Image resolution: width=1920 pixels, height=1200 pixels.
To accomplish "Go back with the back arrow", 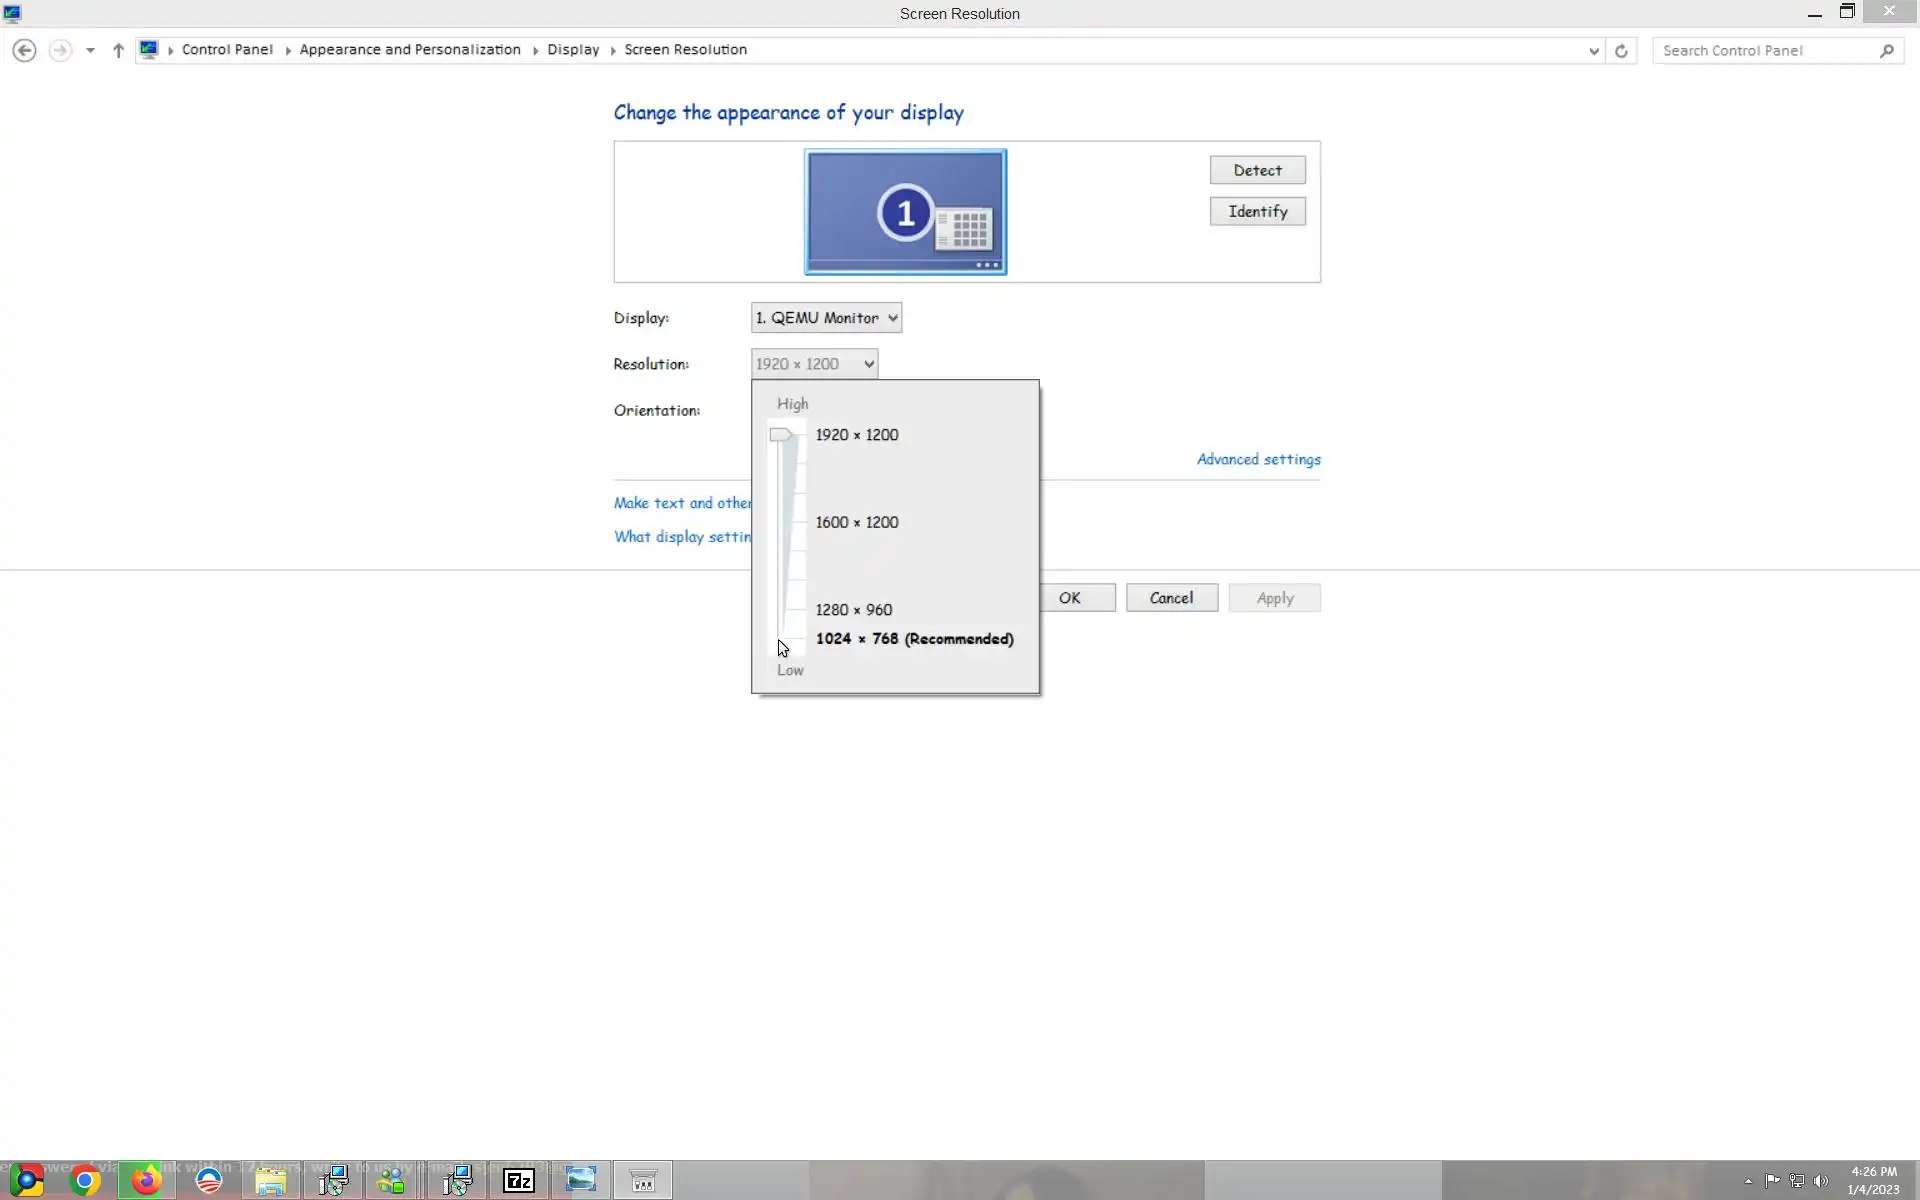I will point(24,50).
